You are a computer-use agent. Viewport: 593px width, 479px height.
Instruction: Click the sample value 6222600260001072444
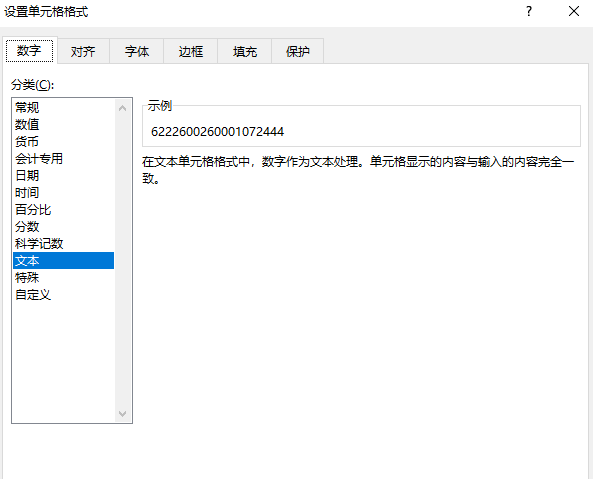pyautogui.click(x=217, y=132)
